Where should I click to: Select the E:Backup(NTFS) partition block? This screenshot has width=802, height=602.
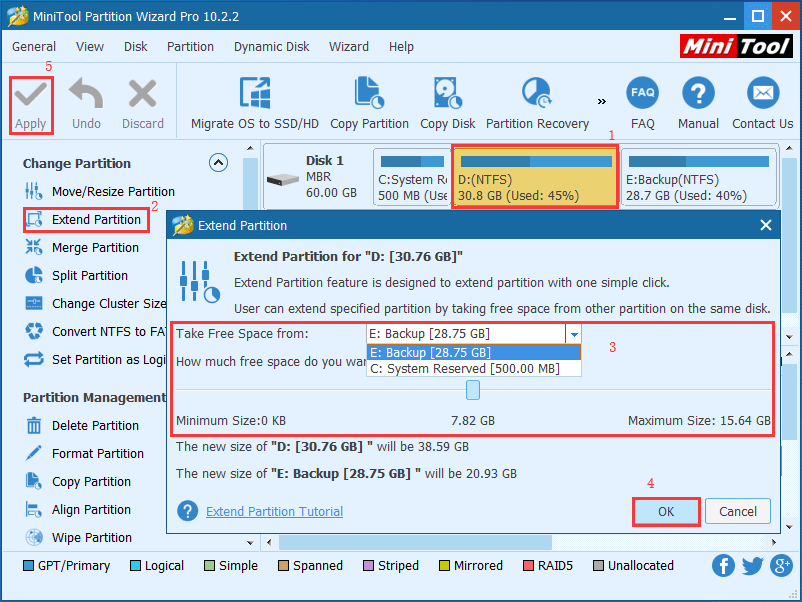coord(698,177)
